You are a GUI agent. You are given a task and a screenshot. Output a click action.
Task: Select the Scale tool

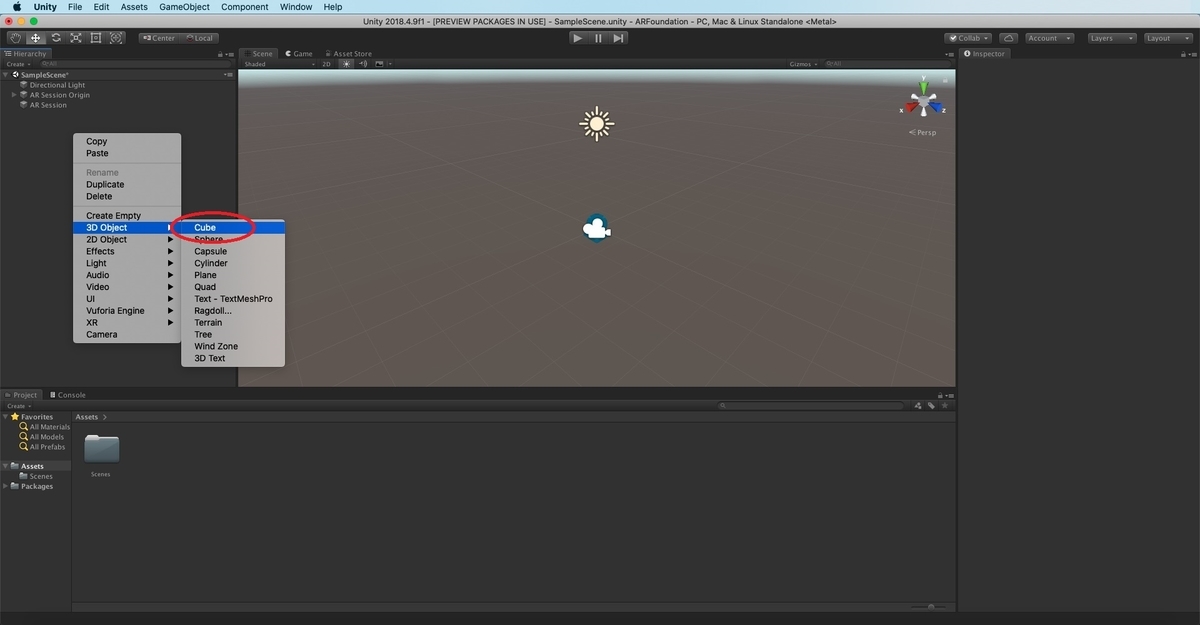(x=76, y=38)
